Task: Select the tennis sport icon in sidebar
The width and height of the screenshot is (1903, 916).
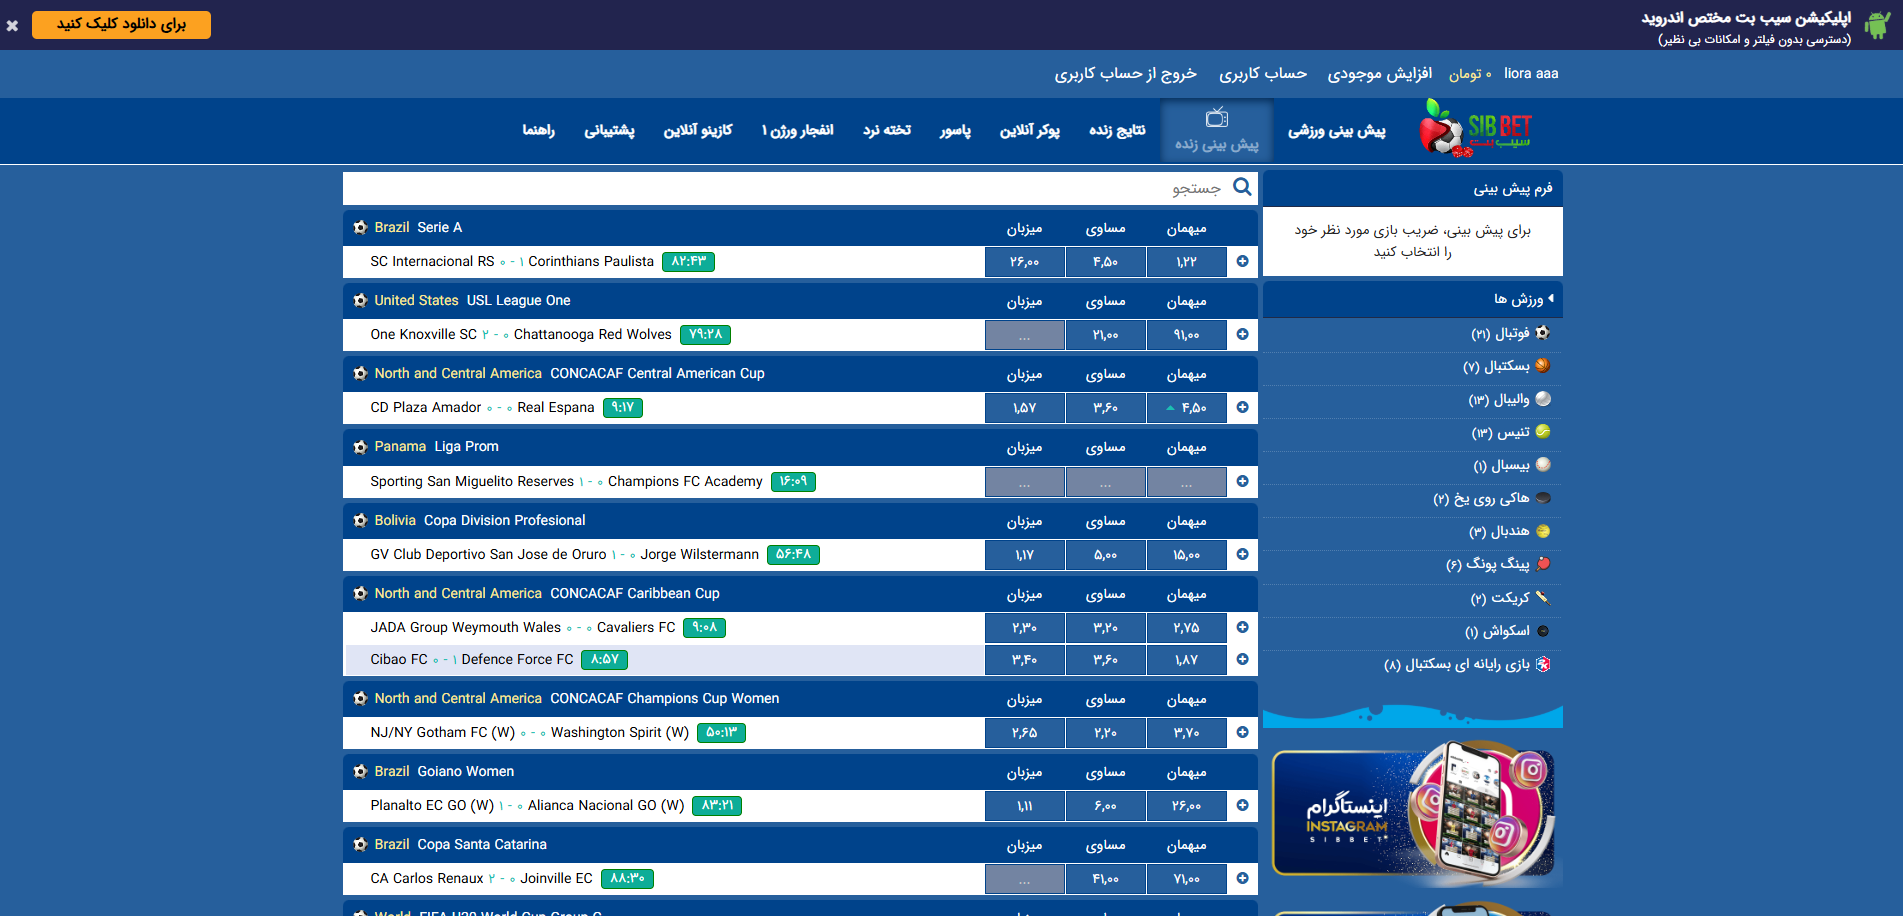Action: (x=1542, y=432)
